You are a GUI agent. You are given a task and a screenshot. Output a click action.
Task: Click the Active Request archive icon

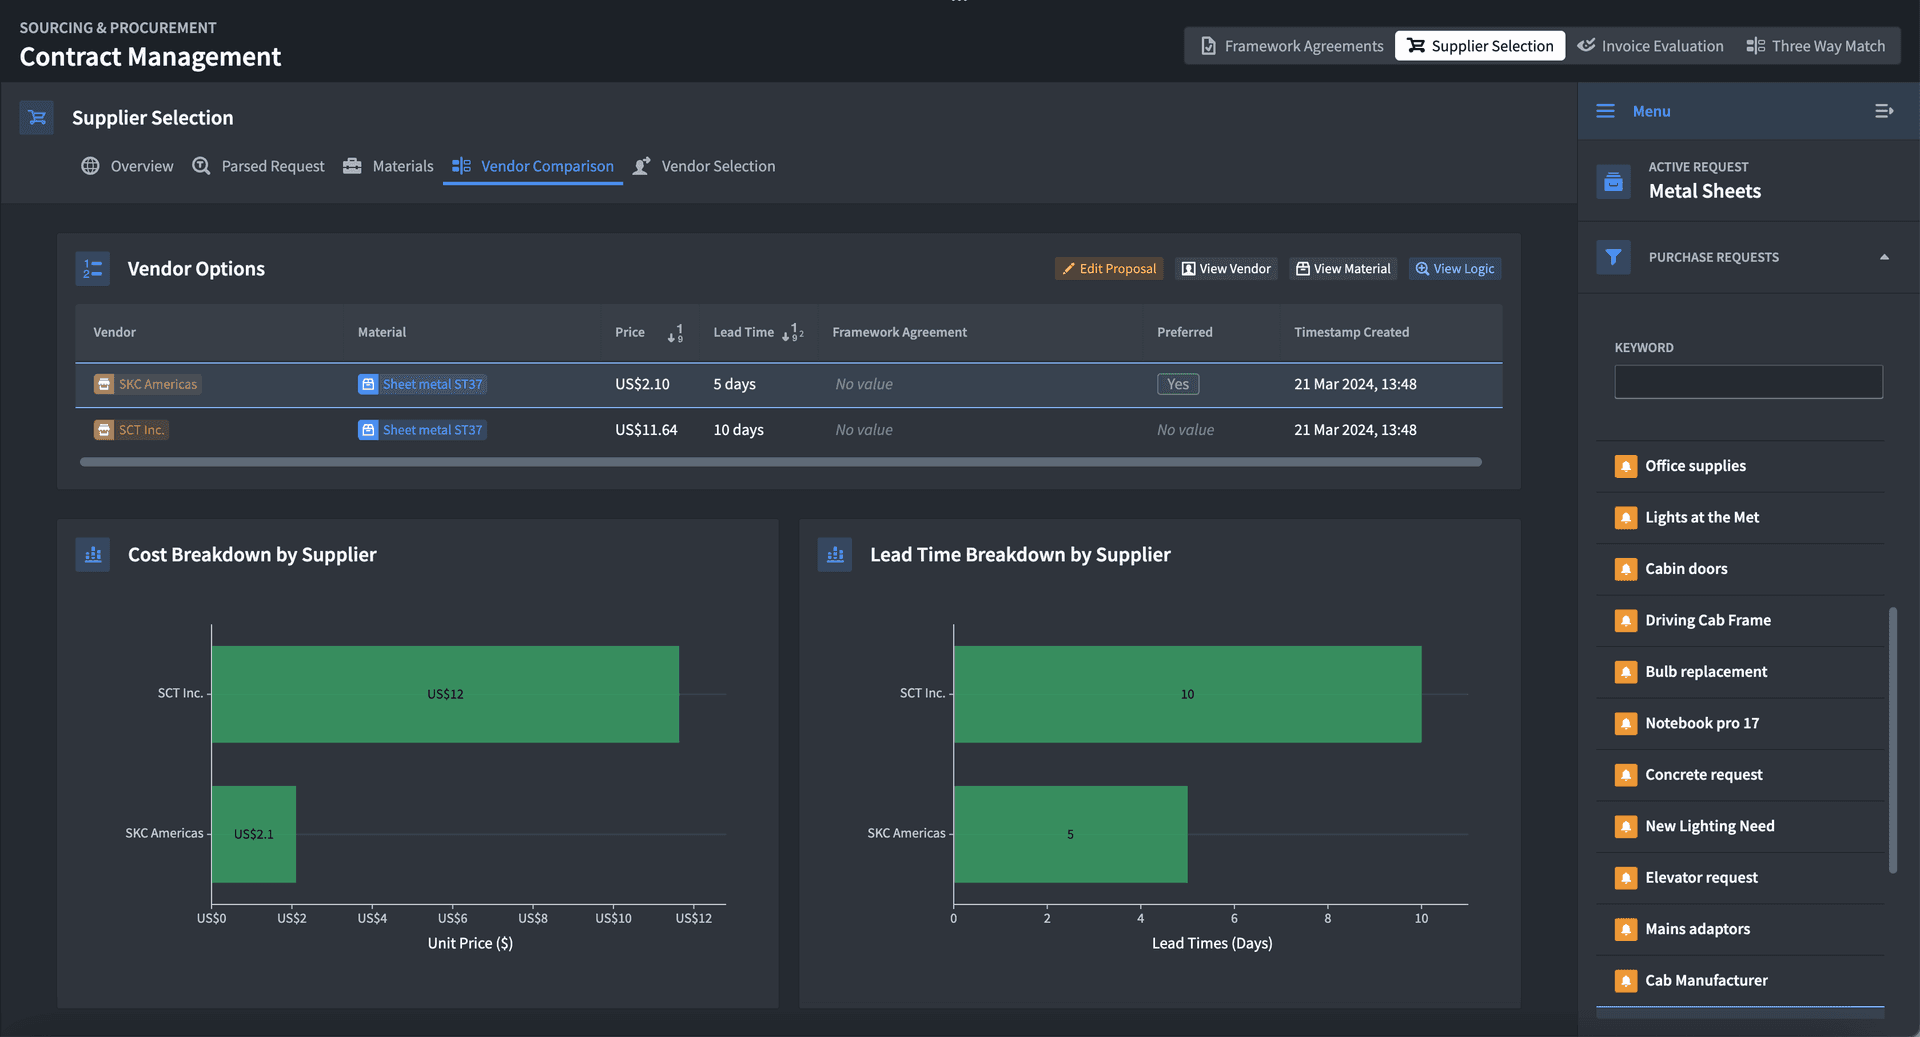(x=1613, y=181)
